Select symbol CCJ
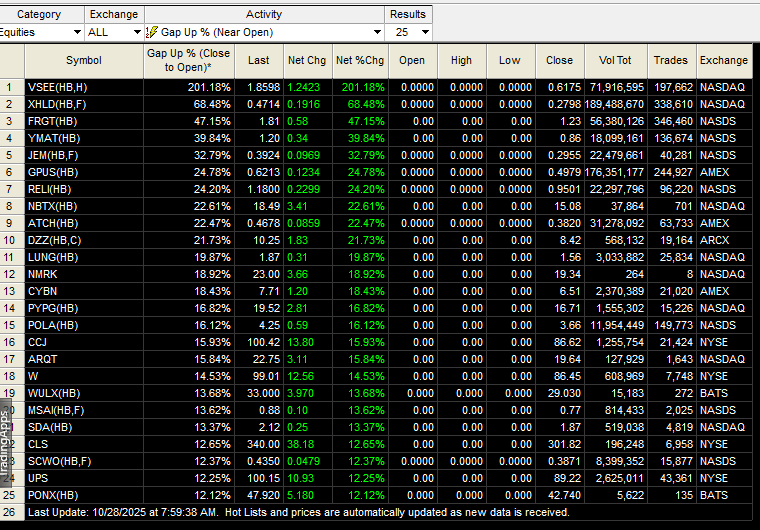Screen dimensions: 760x530 (x=37, y=342)
